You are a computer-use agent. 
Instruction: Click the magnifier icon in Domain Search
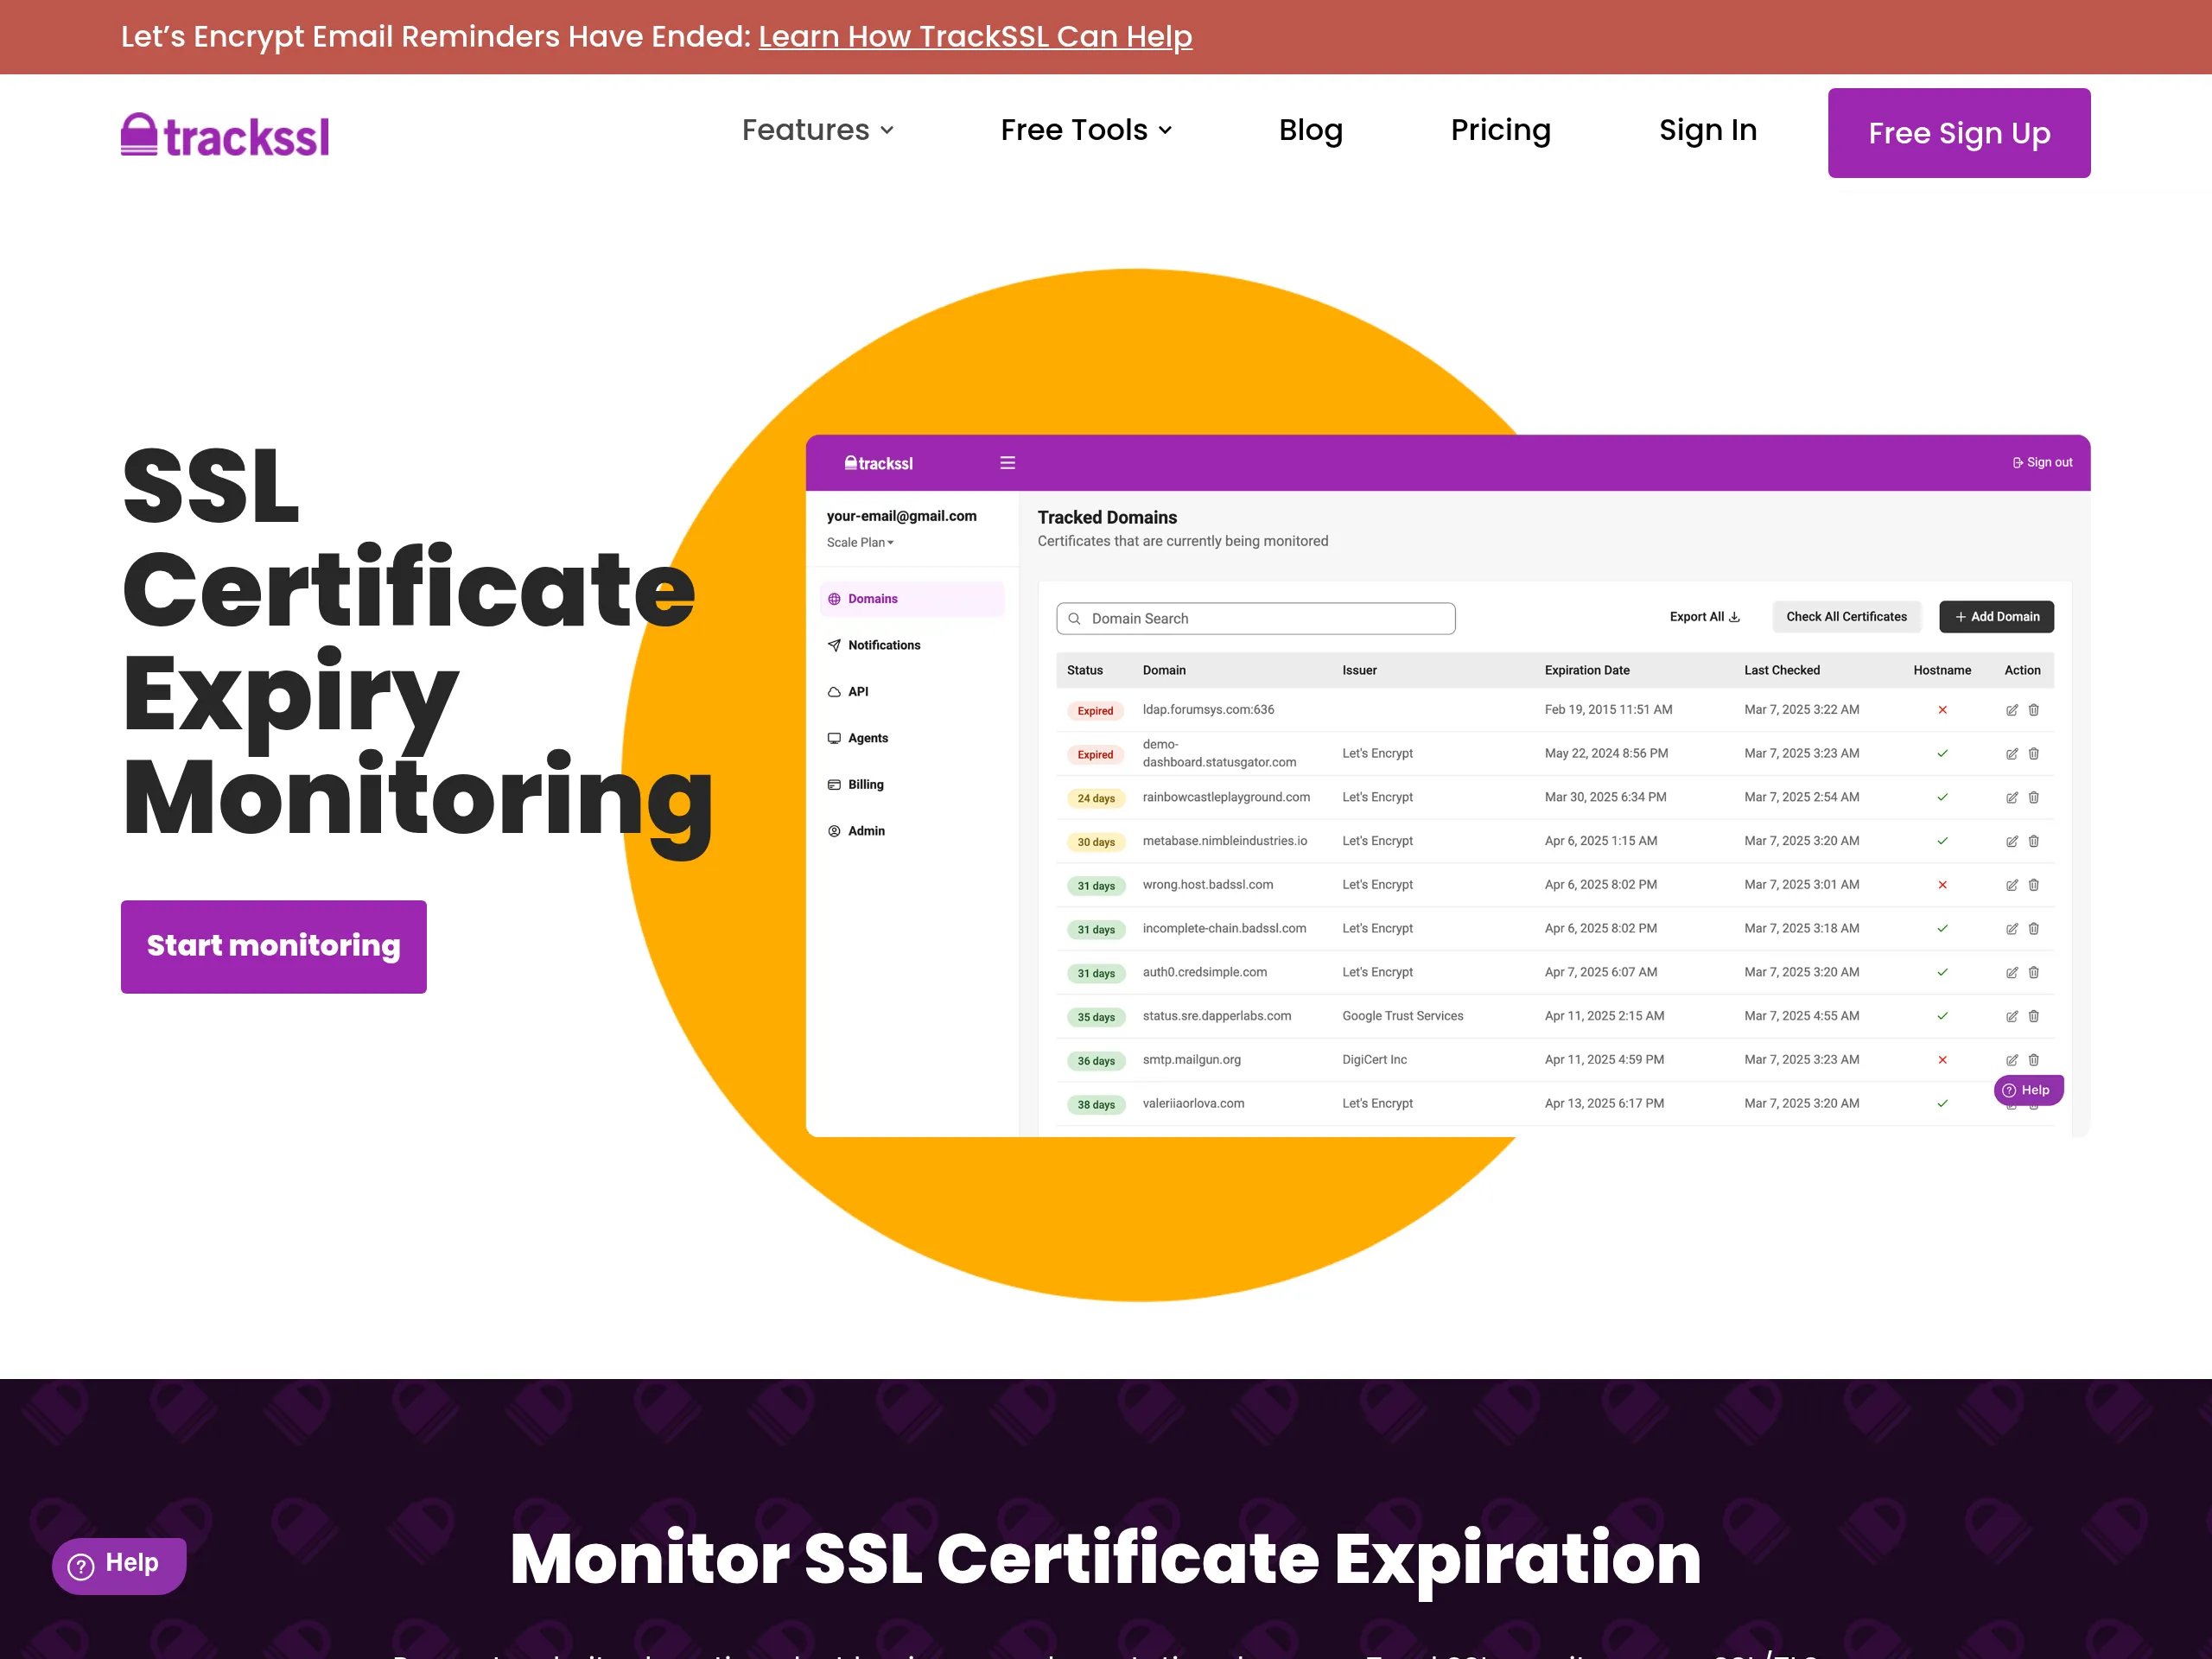click(x=1074, y=619)
